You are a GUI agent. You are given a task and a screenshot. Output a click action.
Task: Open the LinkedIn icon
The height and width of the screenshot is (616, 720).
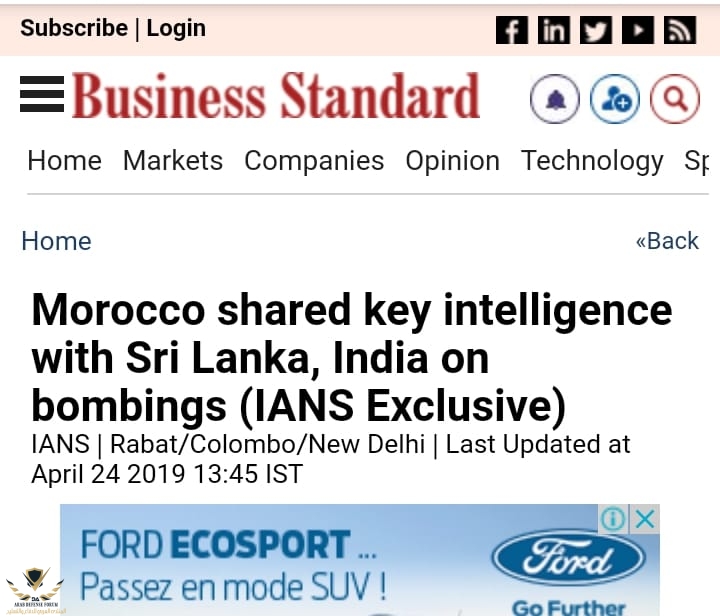point(554,30)
